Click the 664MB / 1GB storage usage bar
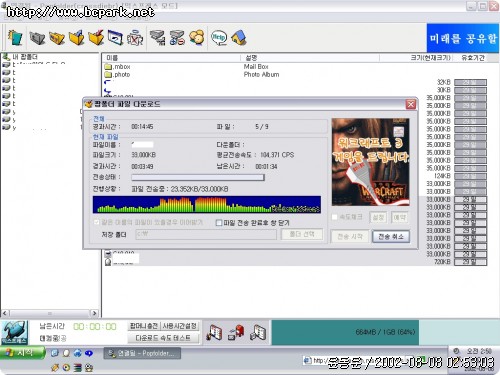The height and width of the screenshot is (375, 500). coord(385,332)
